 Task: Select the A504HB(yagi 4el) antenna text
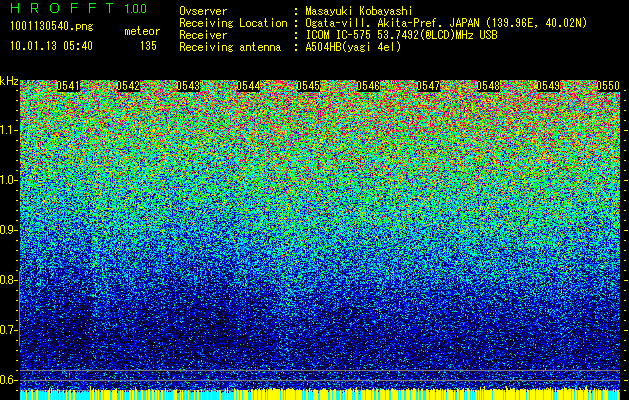[353, 47]
